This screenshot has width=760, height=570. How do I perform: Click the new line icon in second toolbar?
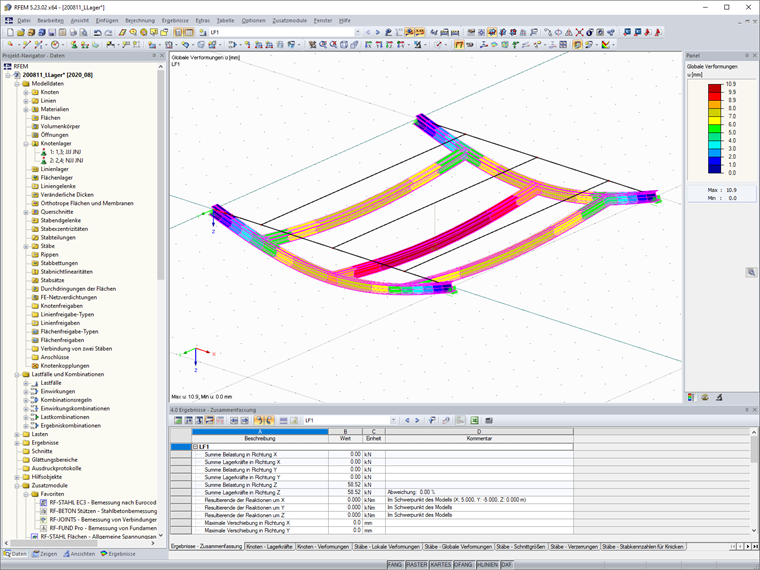[x=26, y=45]
